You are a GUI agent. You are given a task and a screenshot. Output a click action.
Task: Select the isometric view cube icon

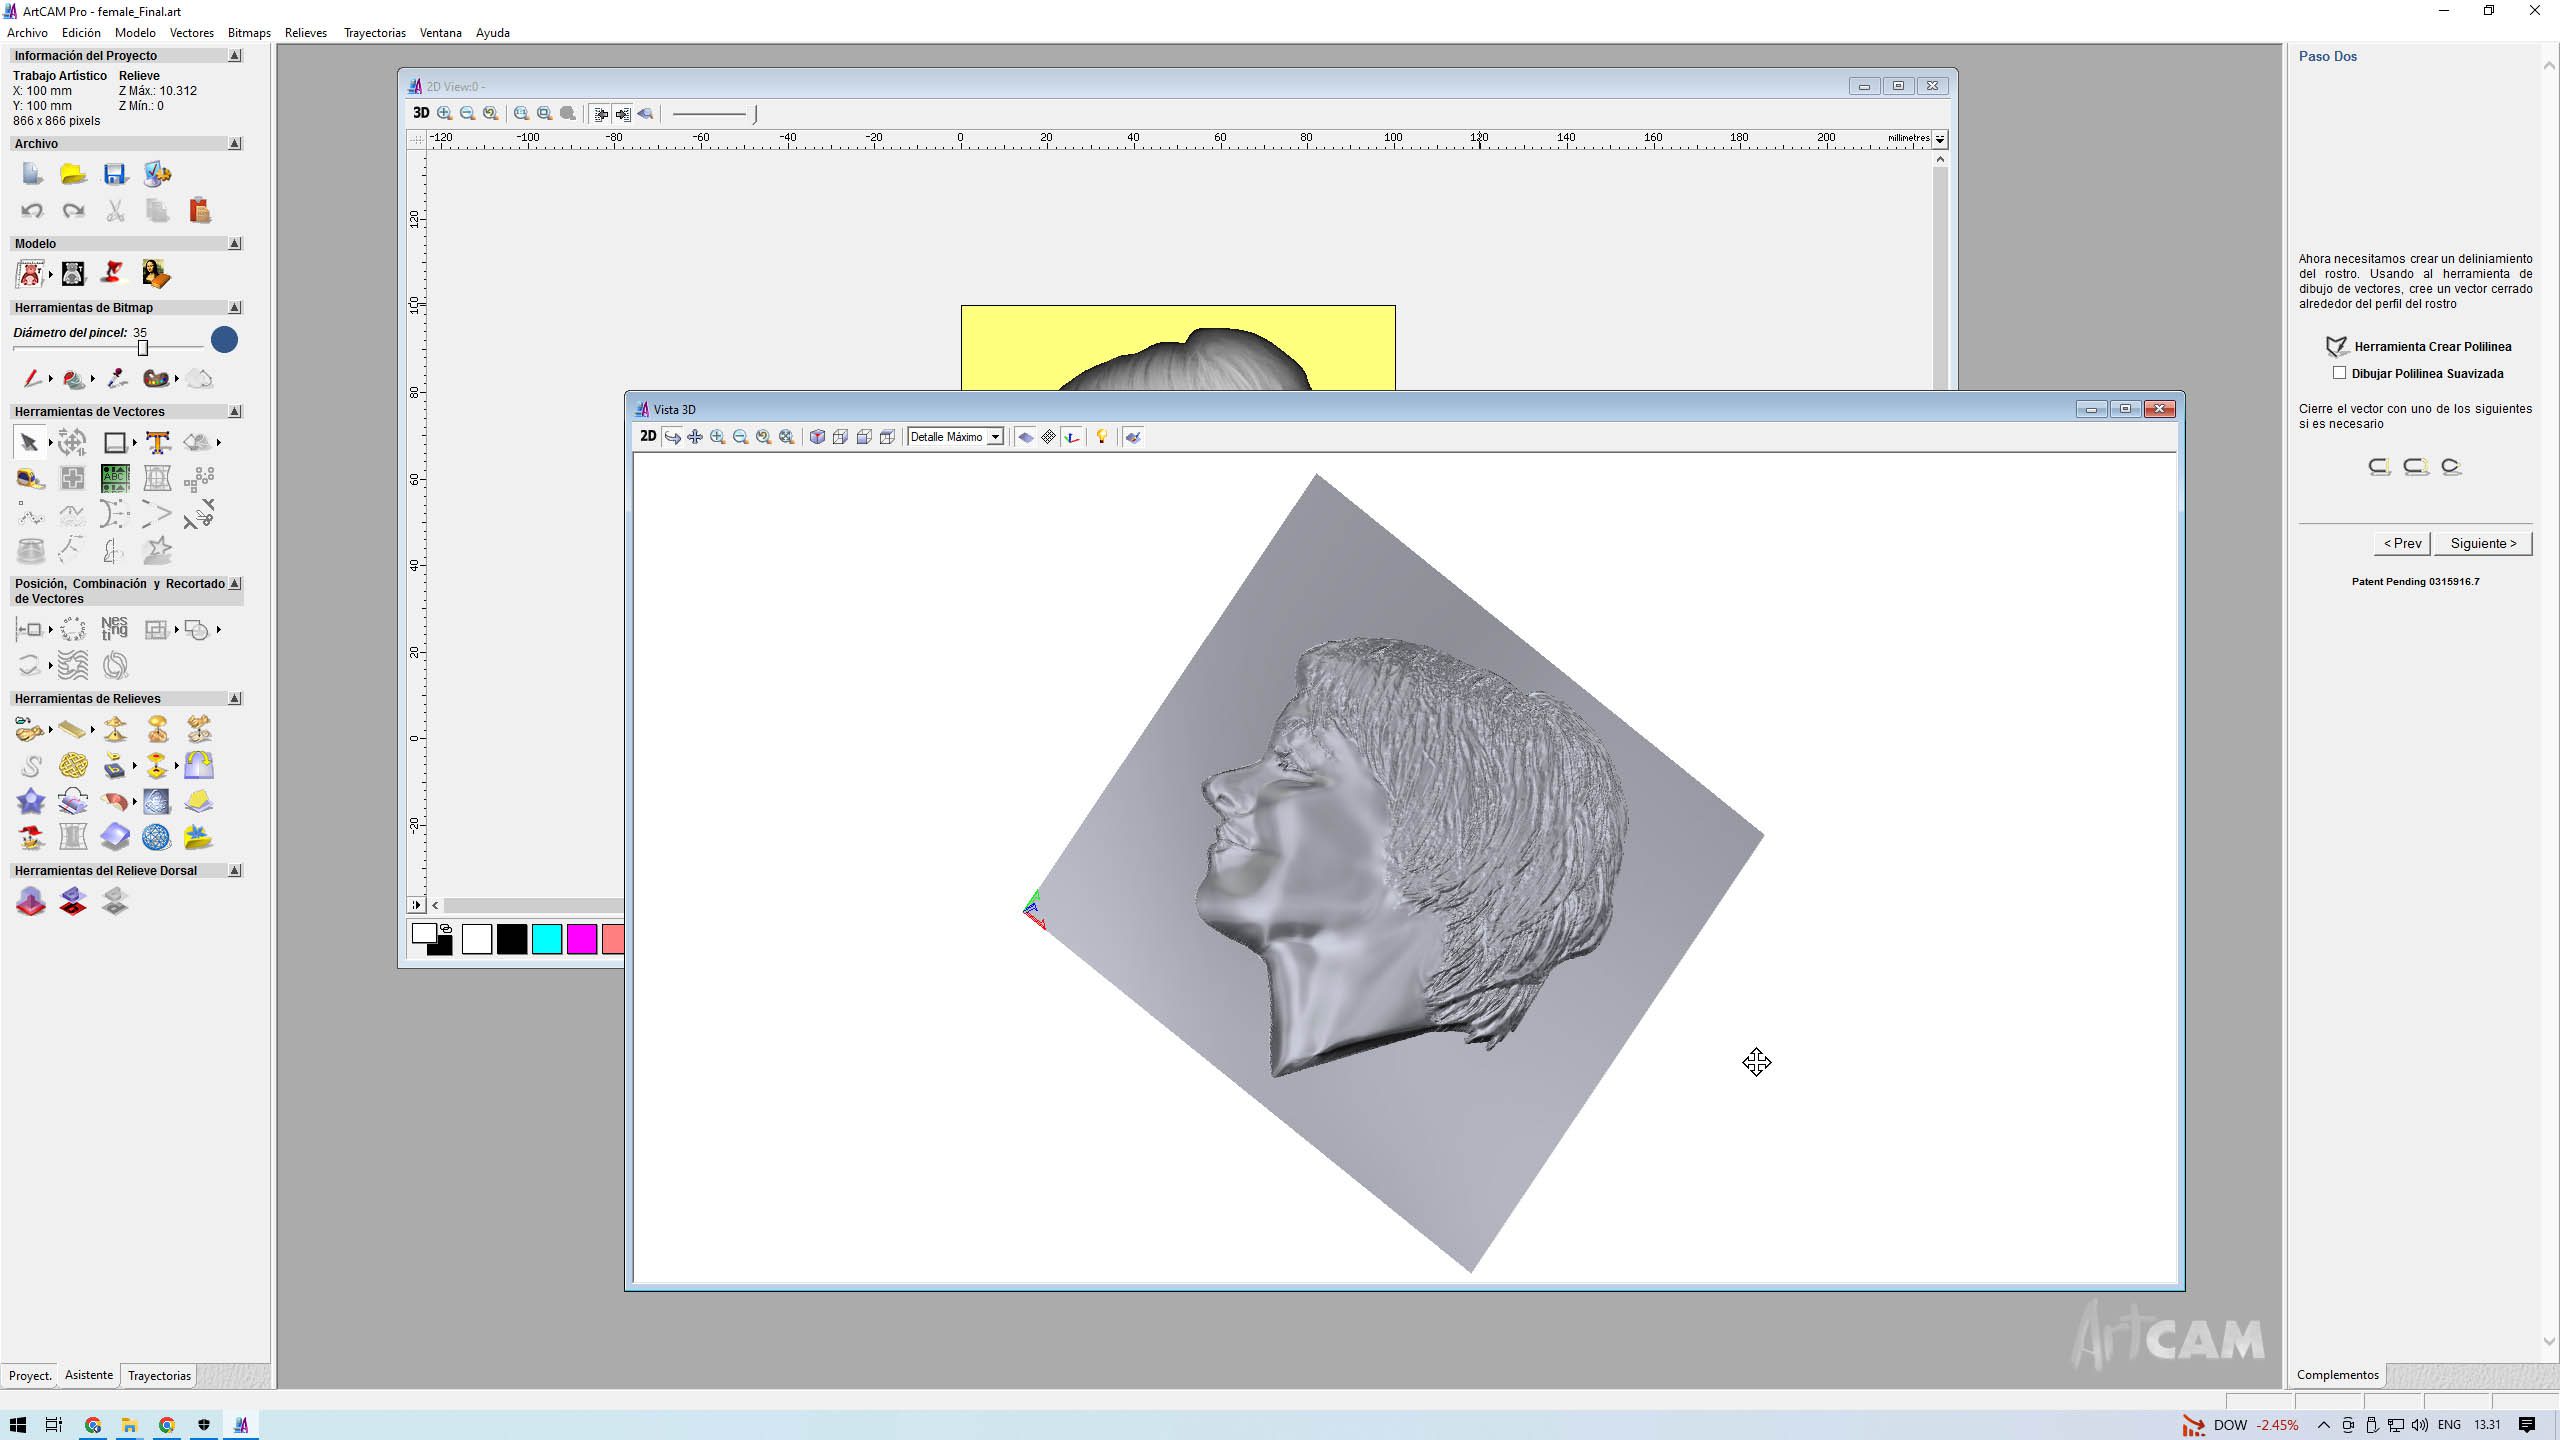pos(817,437)
